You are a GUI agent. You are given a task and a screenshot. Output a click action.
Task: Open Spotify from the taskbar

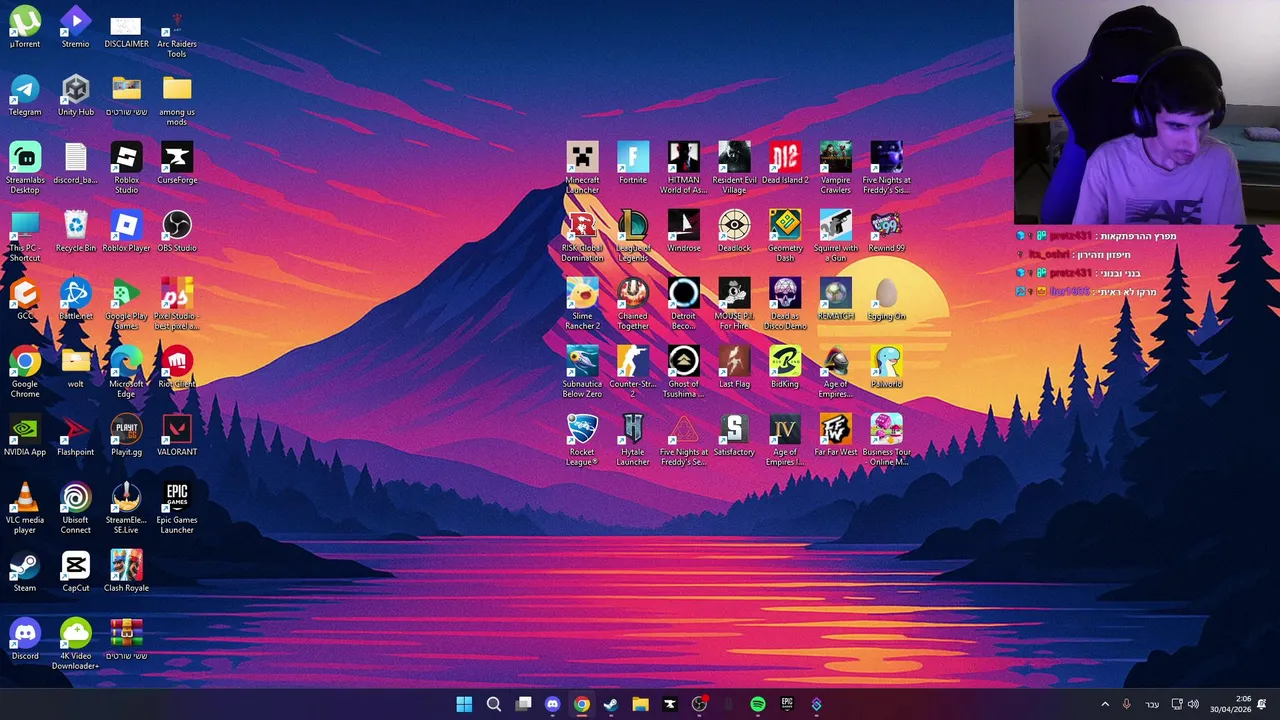coord(758,704)
